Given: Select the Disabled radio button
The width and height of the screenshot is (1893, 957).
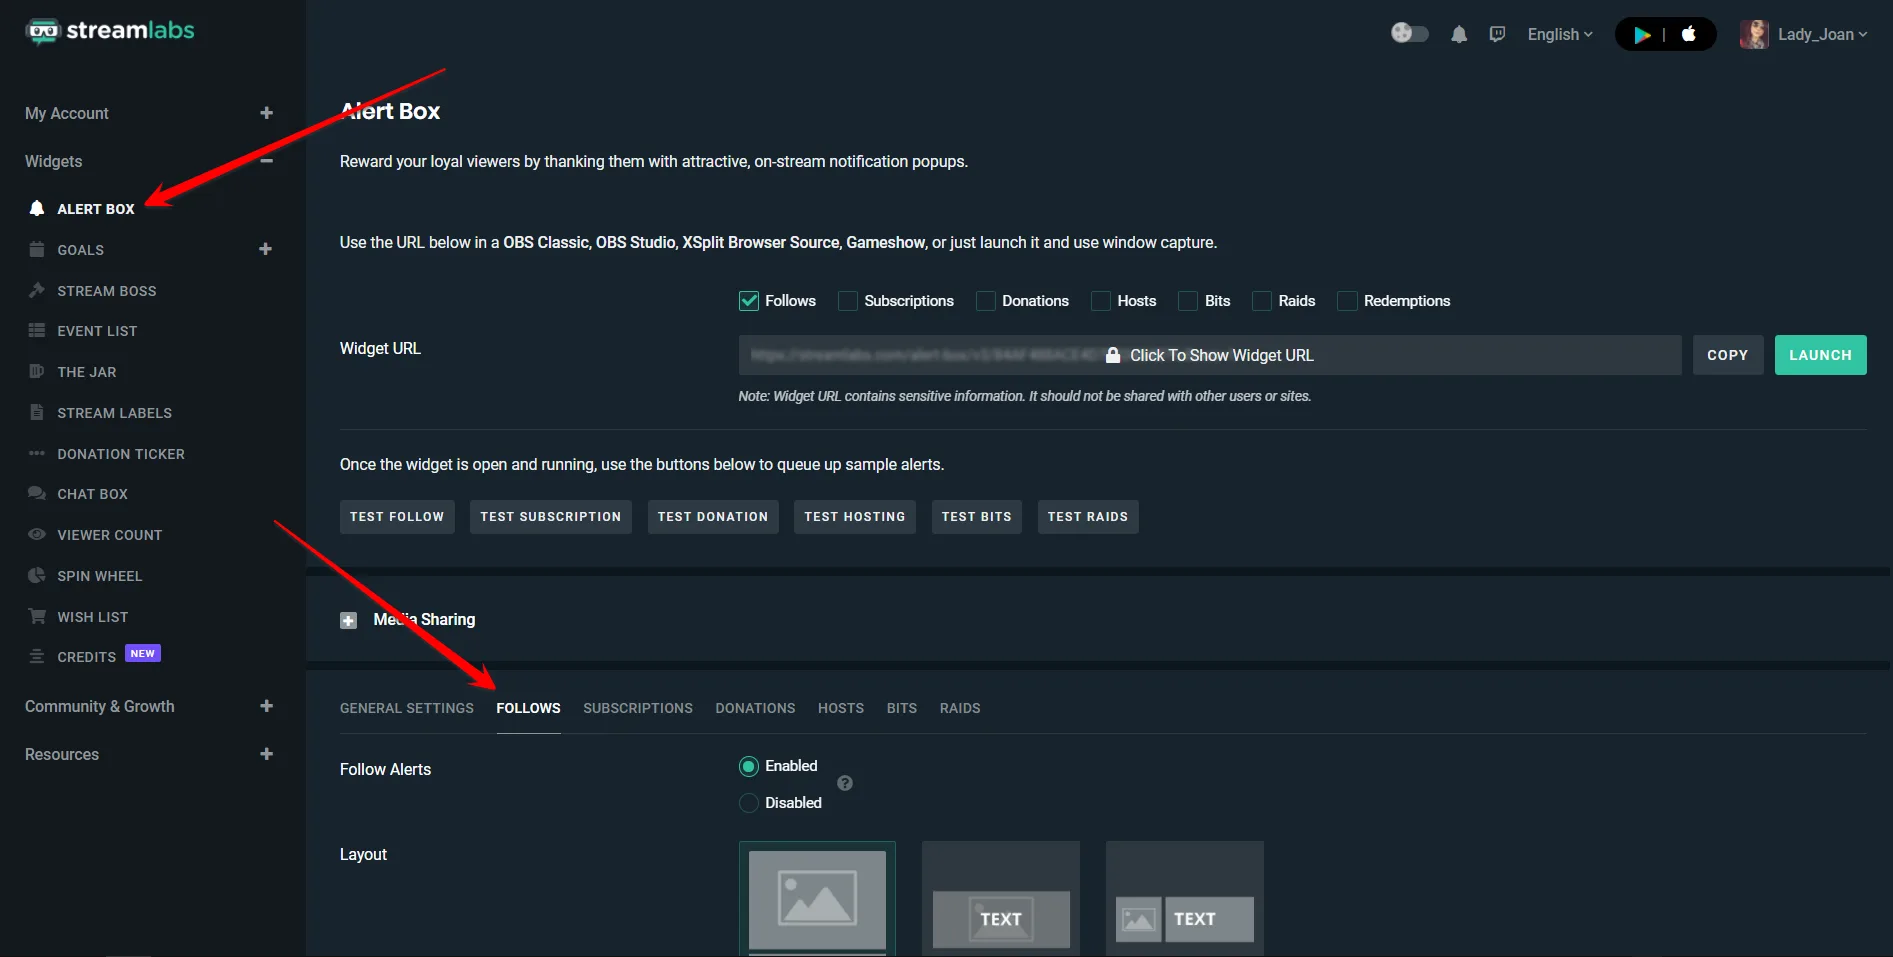Looking at the screenshot, I should click(749, 803).
